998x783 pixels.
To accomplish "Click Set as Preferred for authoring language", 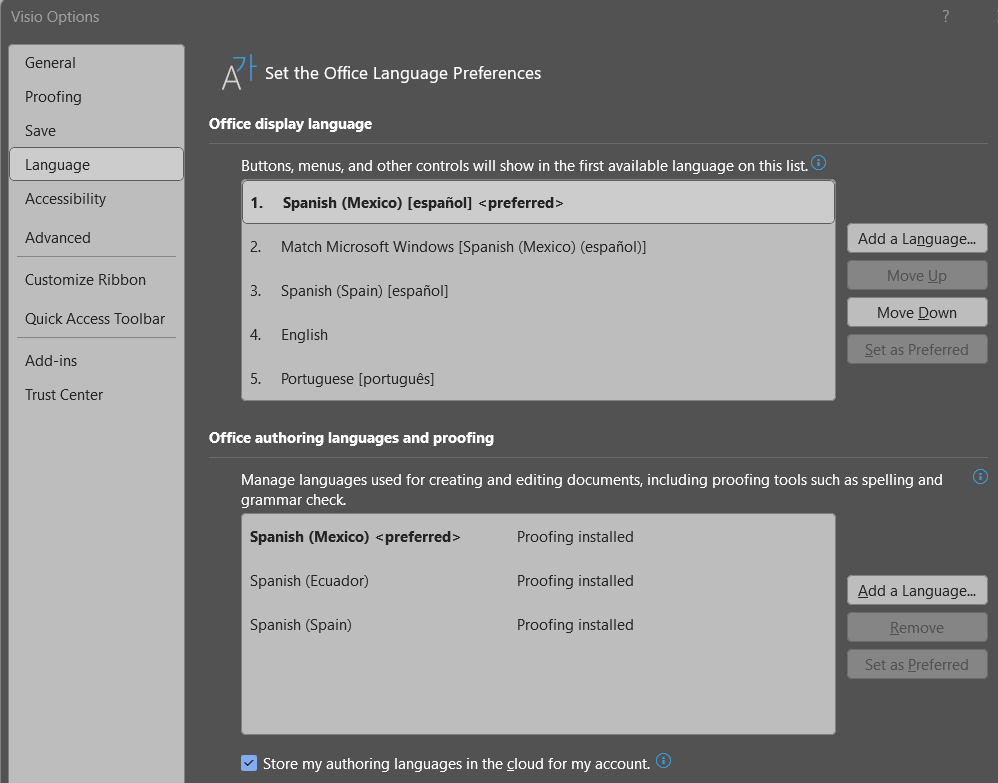I will pyautogui.click(x=917, y=665).
